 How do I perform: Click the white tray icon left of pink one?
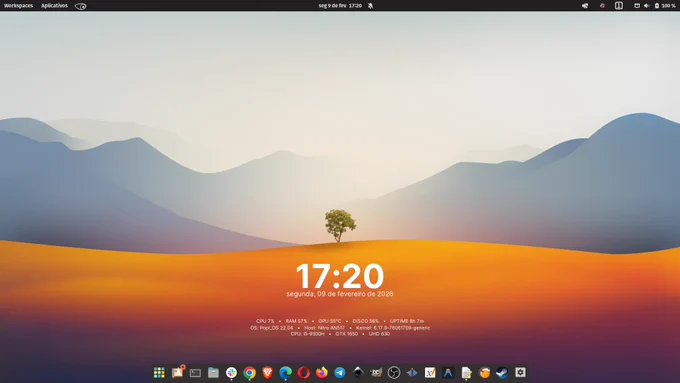585,6
